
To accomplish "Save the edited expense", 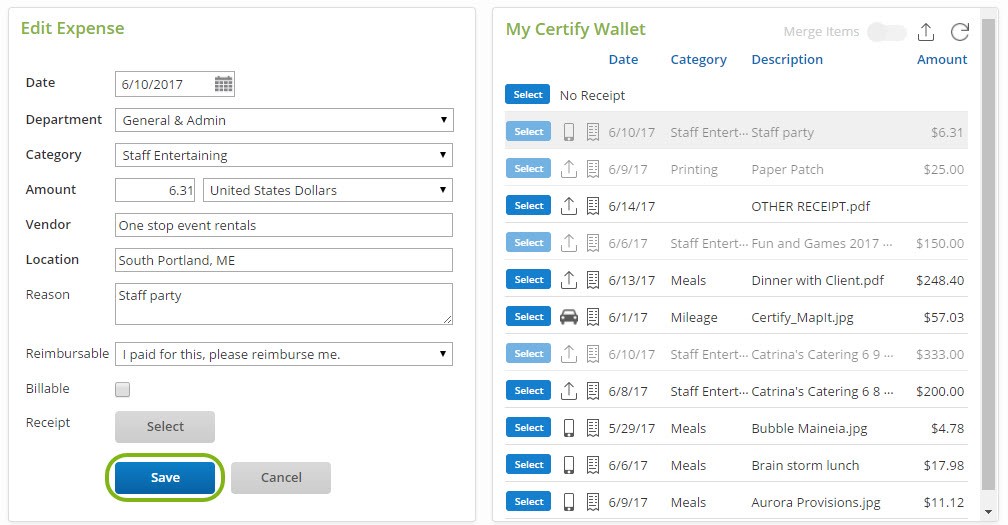I will coord(165,478).
